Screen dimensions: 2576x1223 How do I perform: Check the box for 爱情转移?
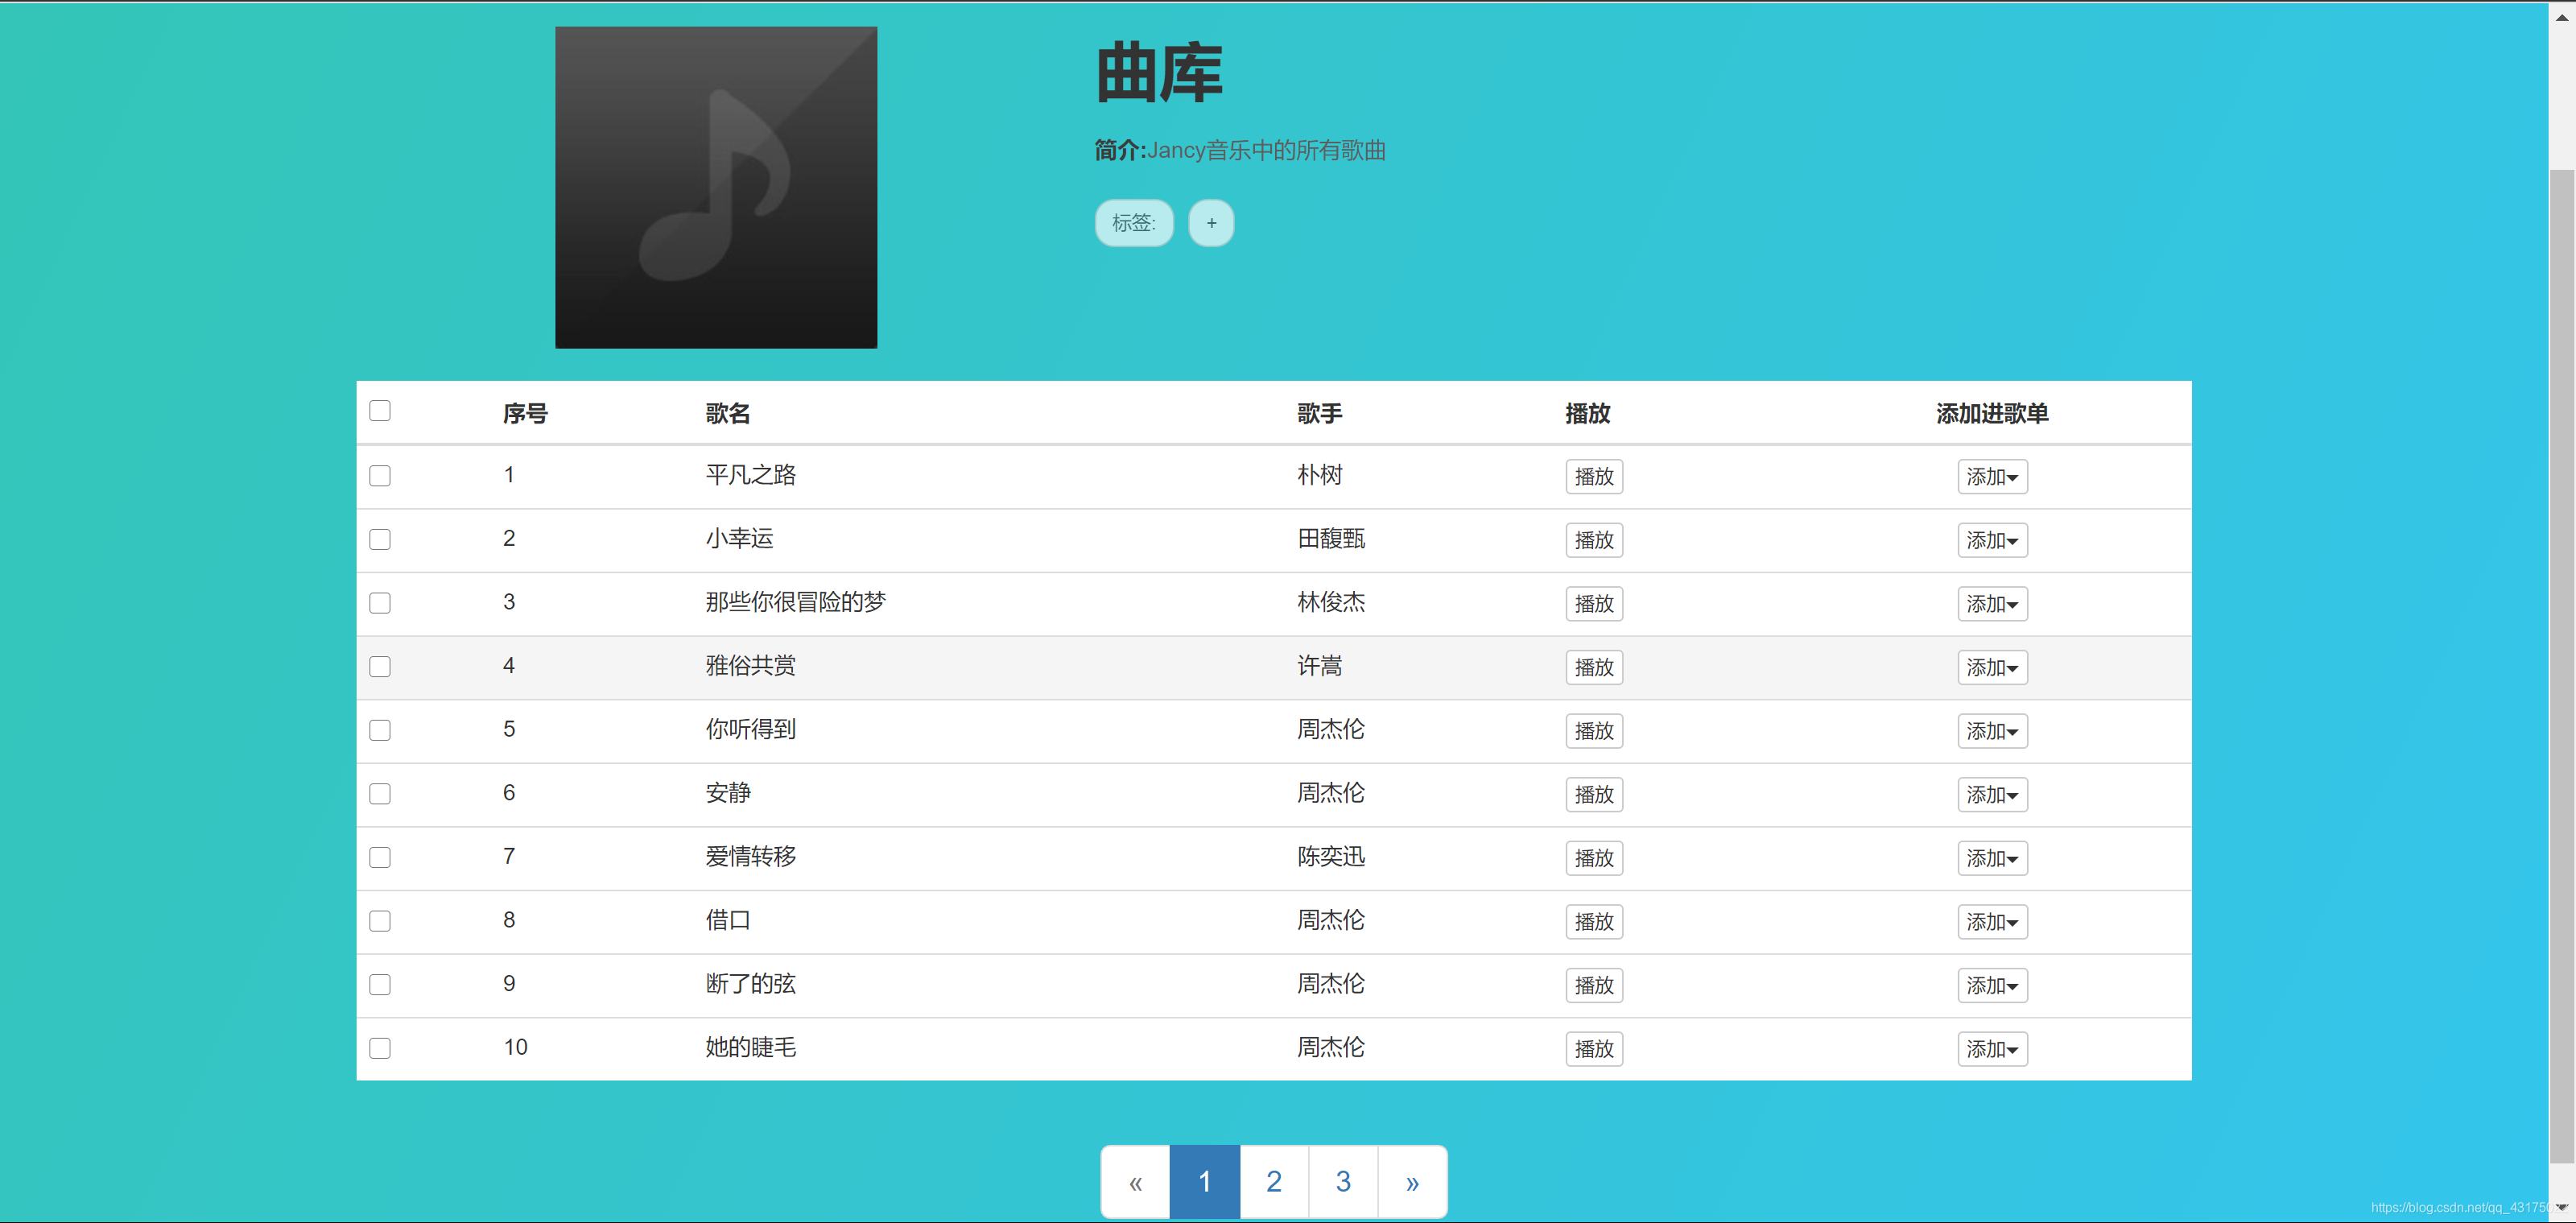click(x=380, y=858)
